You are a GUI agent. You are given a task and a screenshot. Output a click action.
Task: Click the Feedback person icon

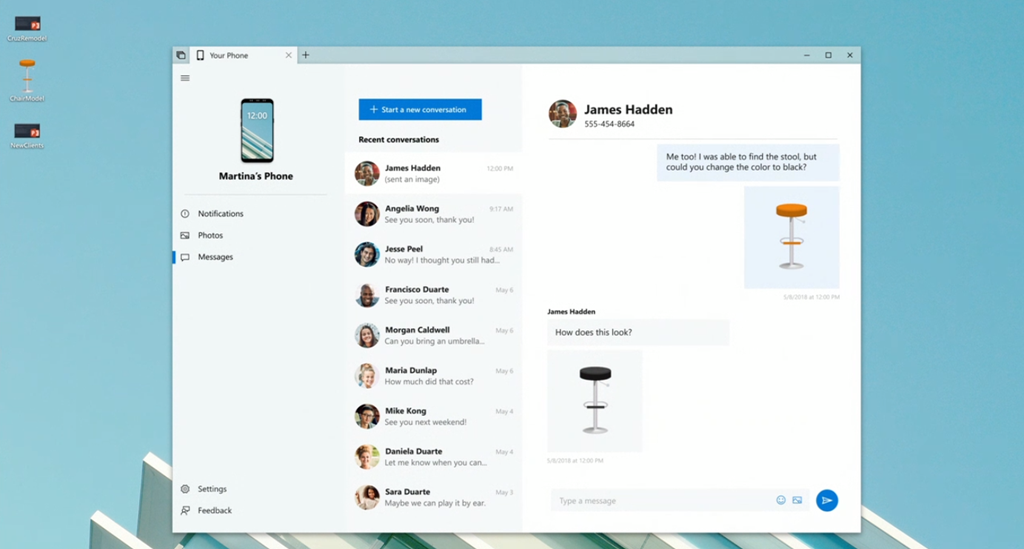tap(185, 510)
